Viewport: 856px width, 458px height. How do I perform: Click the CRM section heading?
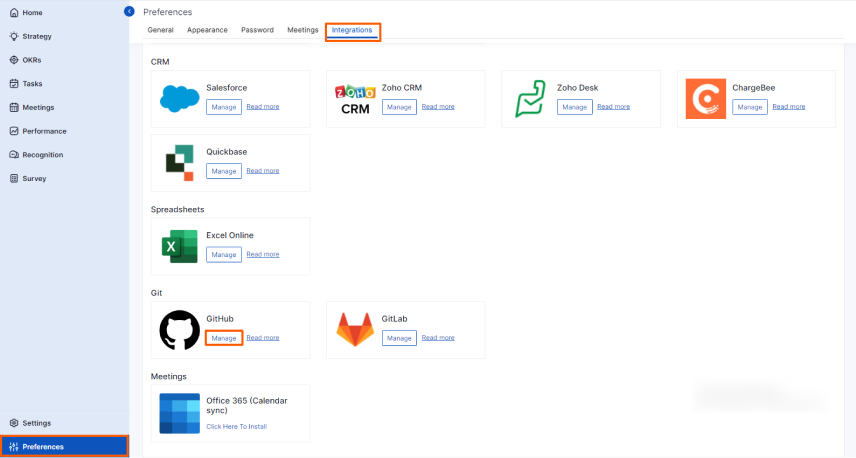click(160, 62)
